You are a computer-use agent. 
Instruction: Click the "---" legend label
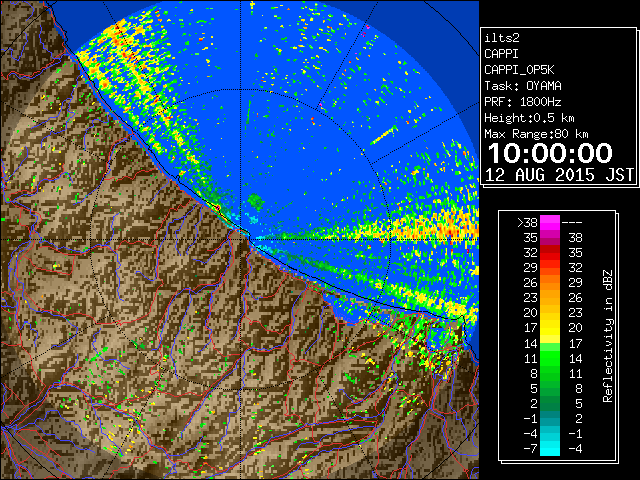572,223
